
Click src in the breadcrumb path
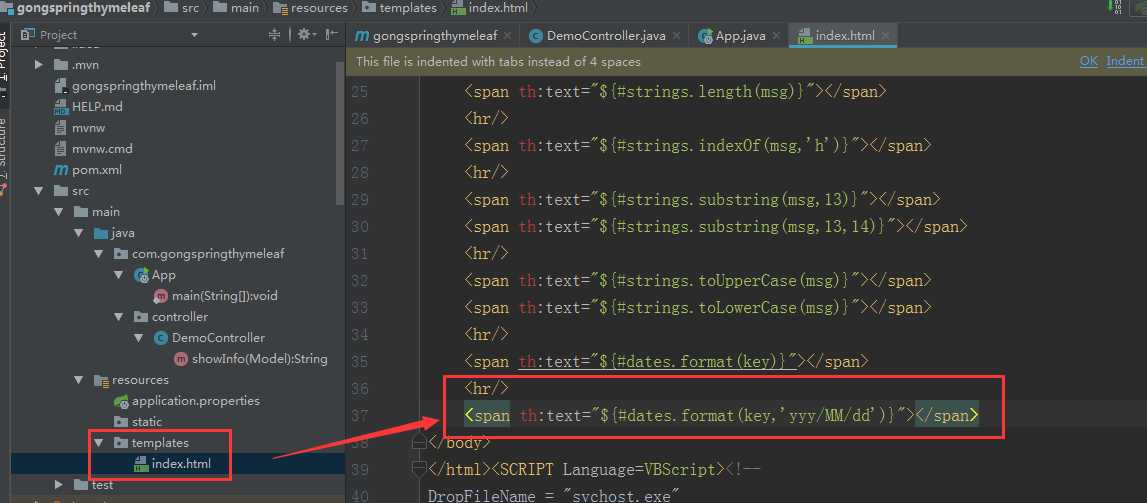[190, 8]
